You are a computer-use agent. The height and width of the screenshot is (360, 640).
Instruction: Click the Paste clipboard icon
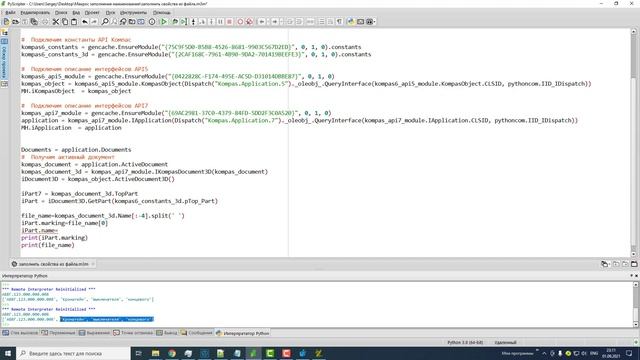(74, 22)
